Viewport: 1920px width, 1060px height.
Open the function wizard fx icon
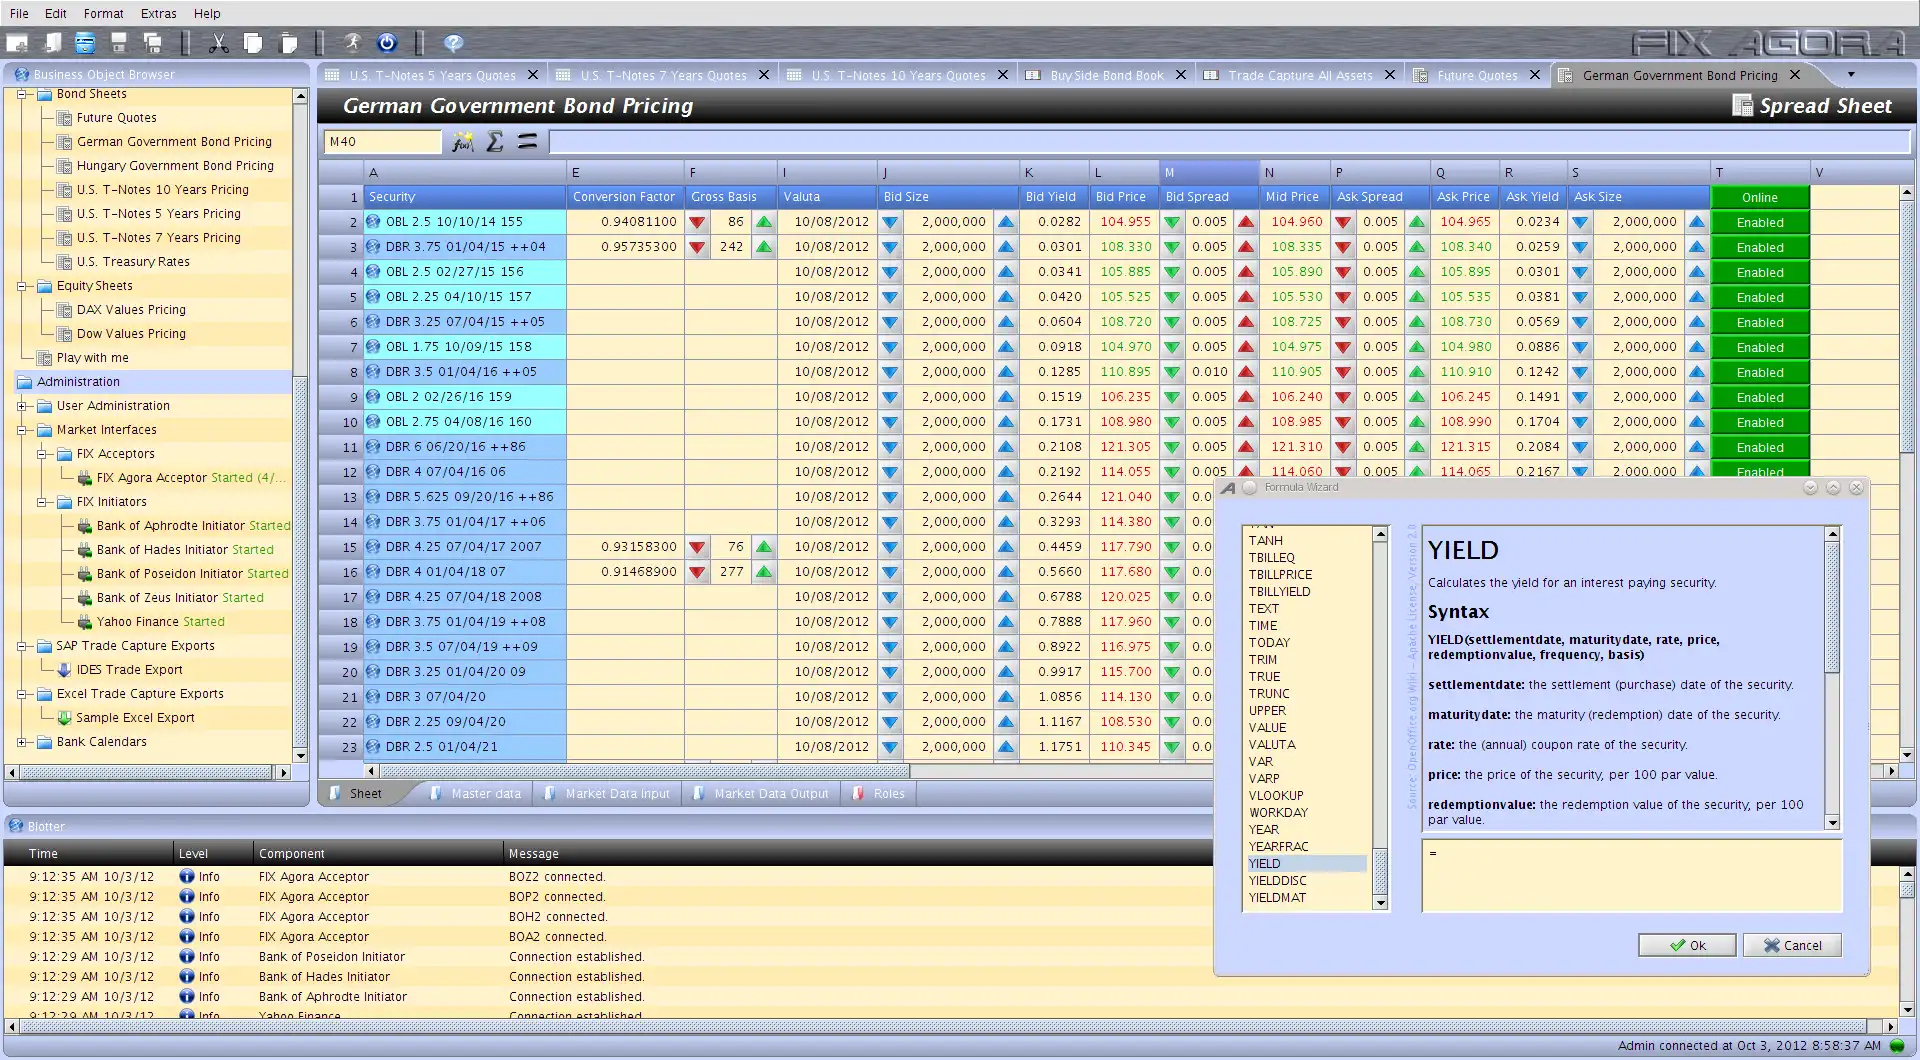(462, 142)
